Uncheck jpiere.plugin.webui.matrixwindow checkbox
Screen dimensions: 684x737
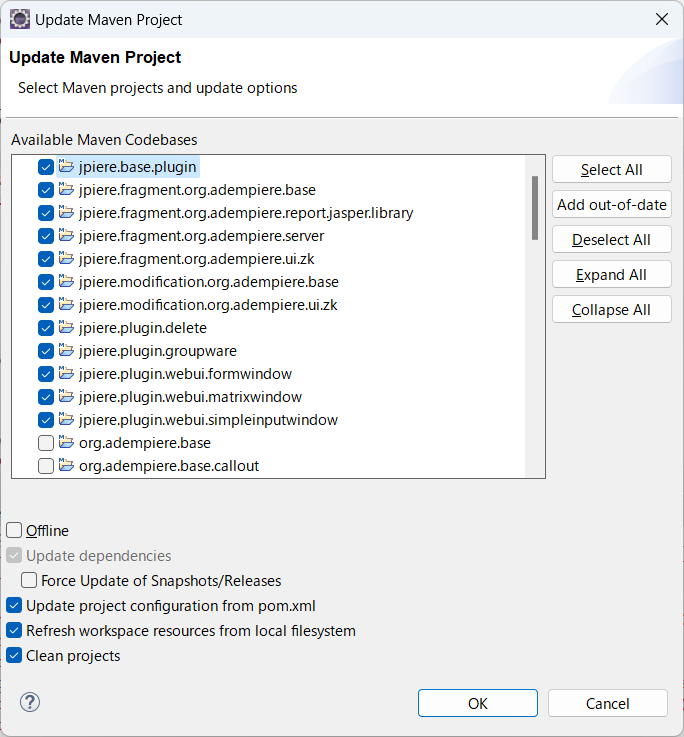[46, 397]
